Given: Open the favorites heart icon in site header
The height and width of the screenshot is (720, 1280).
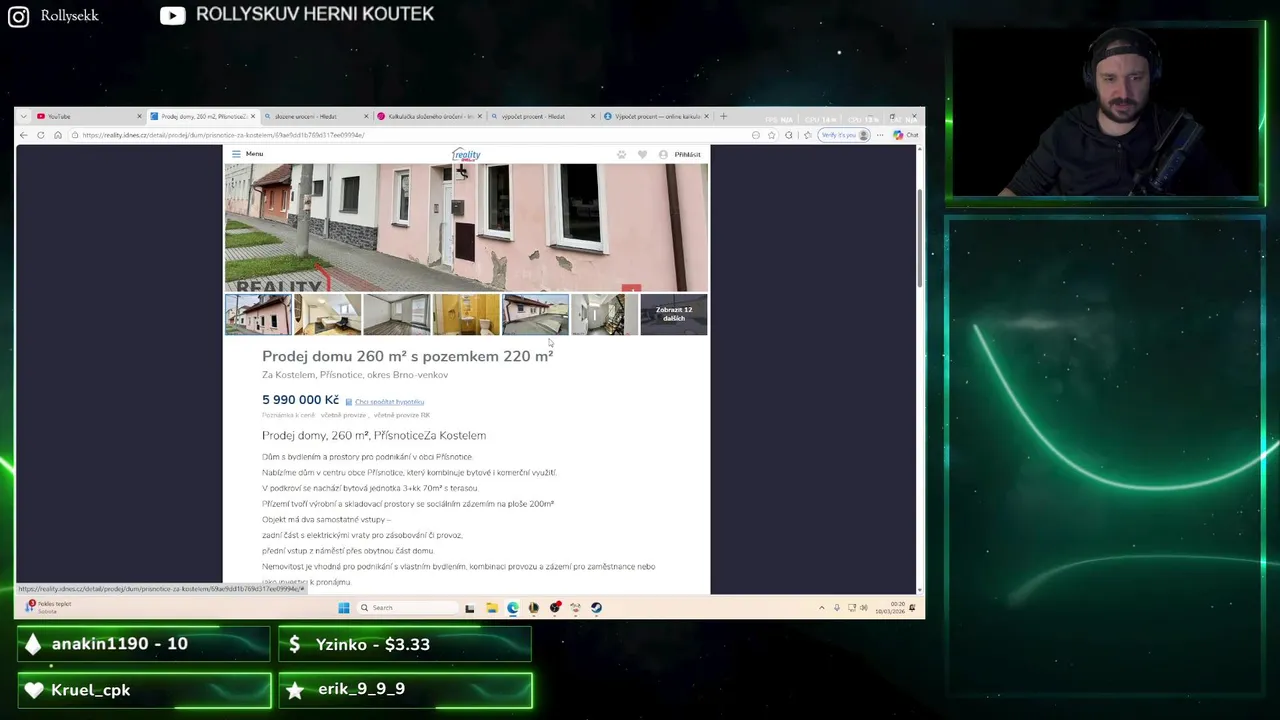Looking at the screenshot, I should point(642,154).
